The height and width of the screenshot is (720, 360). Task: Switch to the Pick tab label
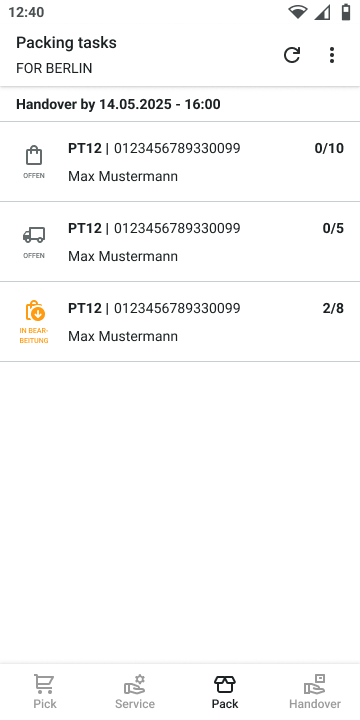tap(45, 703)
